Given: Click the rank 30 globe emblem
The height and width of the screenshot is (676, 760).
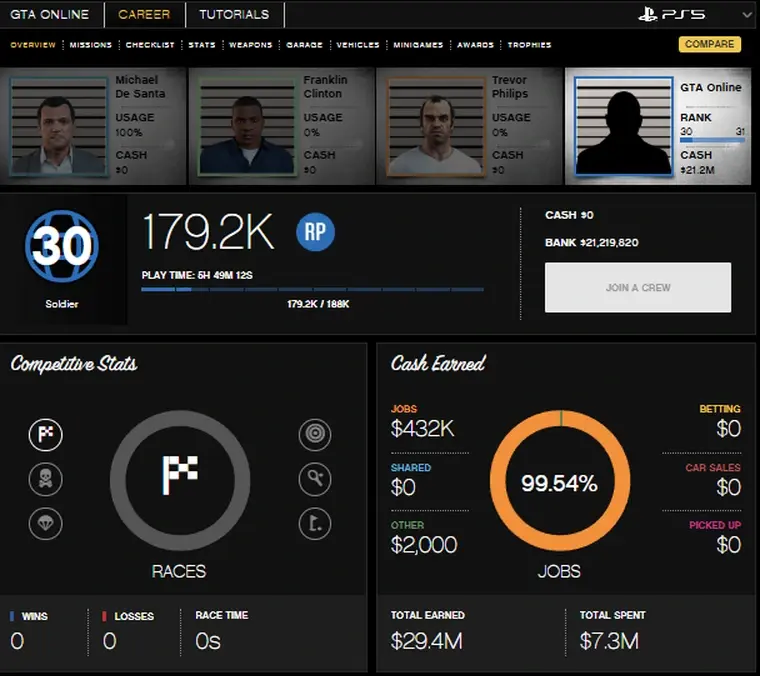Looking at the screenshot, I should click(63, 244).
